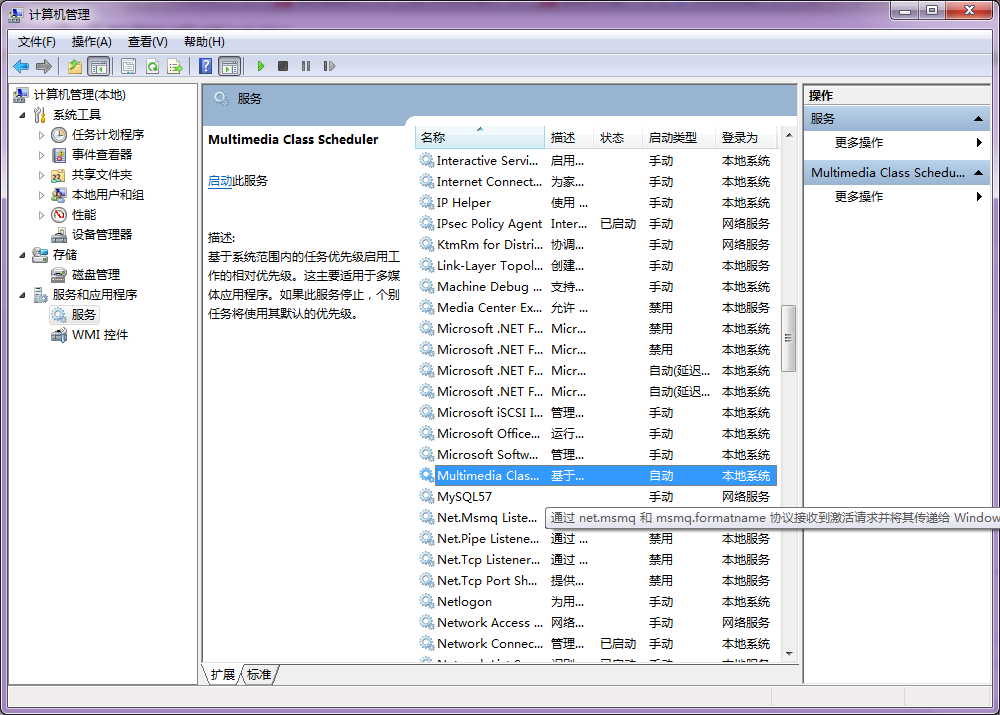Select 本地用户和组 in the tree
The image size is (1000, 715).
[x=108, y=195]
